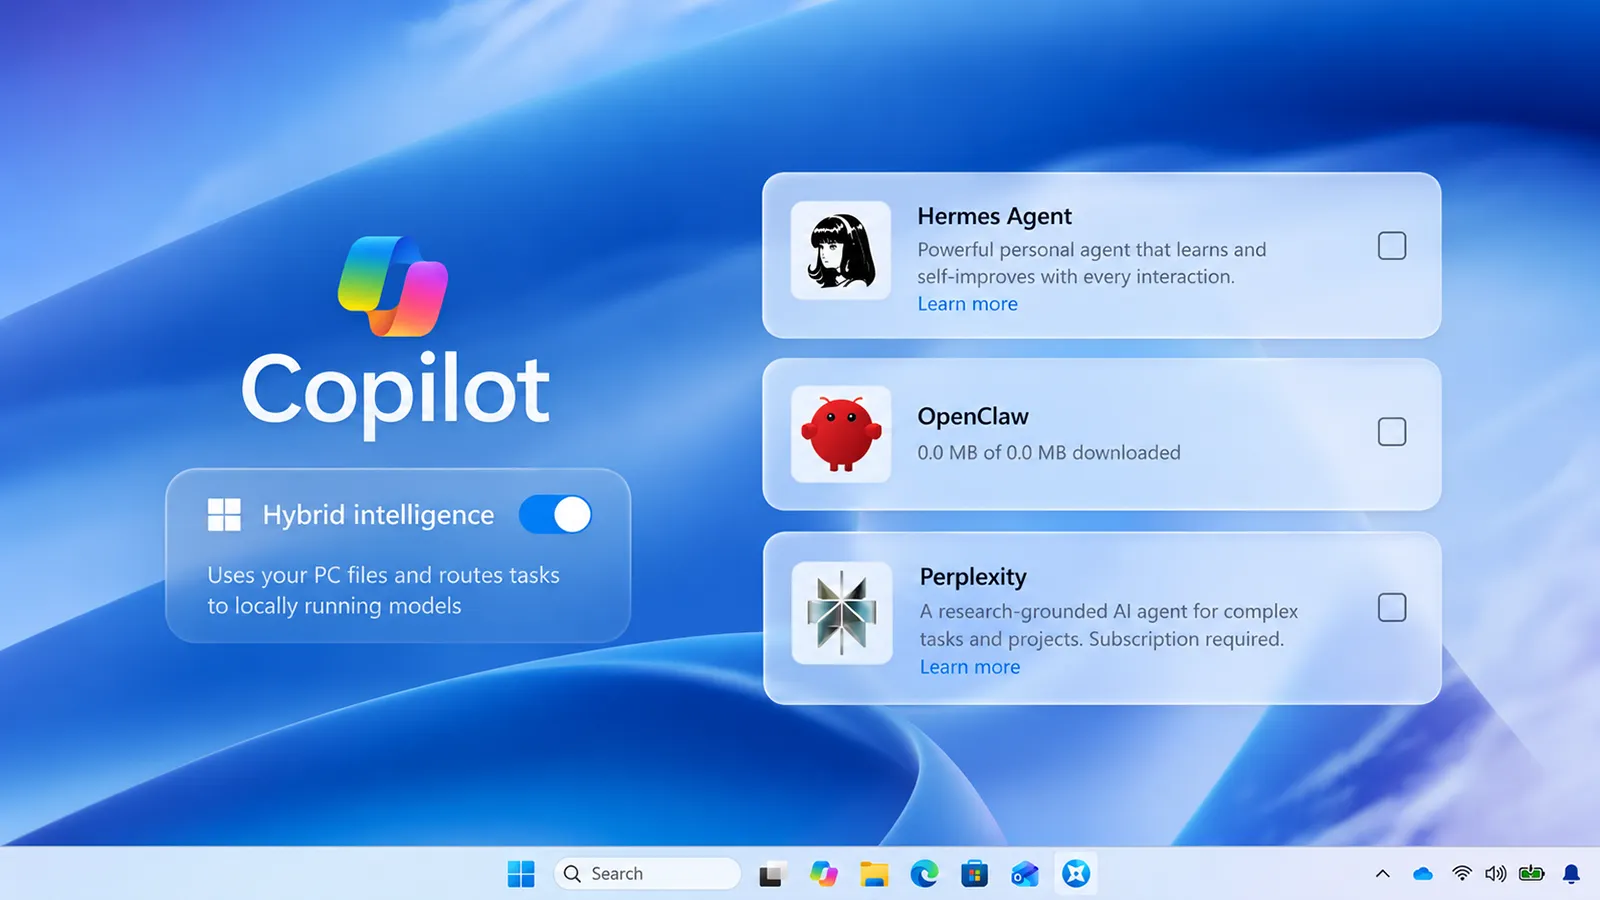Launch Copilot from the taskbar

point(823,874)
